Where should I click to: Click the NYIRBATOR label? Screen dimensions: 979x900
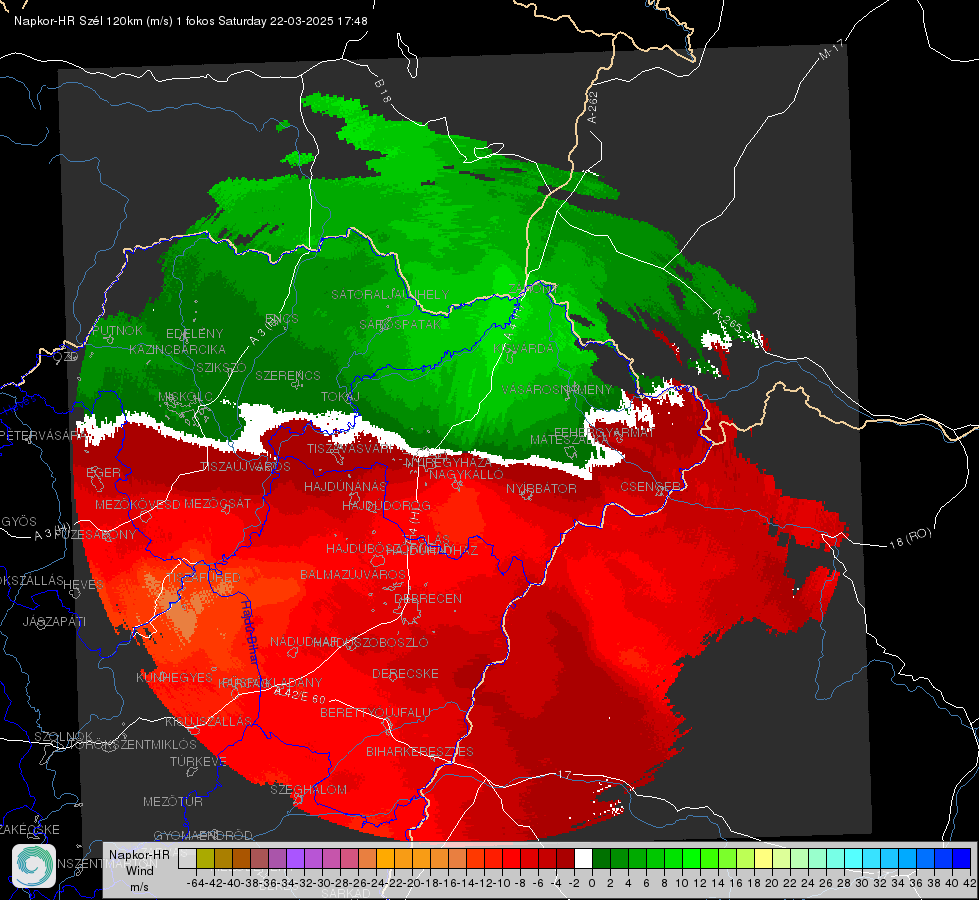pos(541,488)
